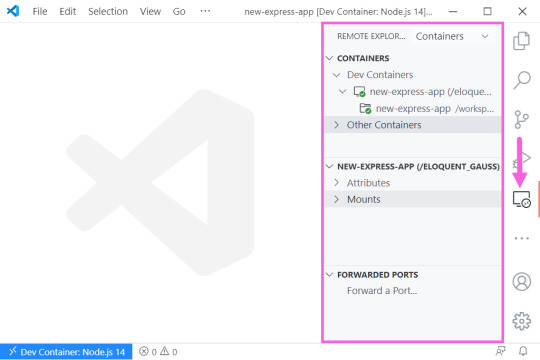
Task: Expand the Mounts node
Action: 336,199
